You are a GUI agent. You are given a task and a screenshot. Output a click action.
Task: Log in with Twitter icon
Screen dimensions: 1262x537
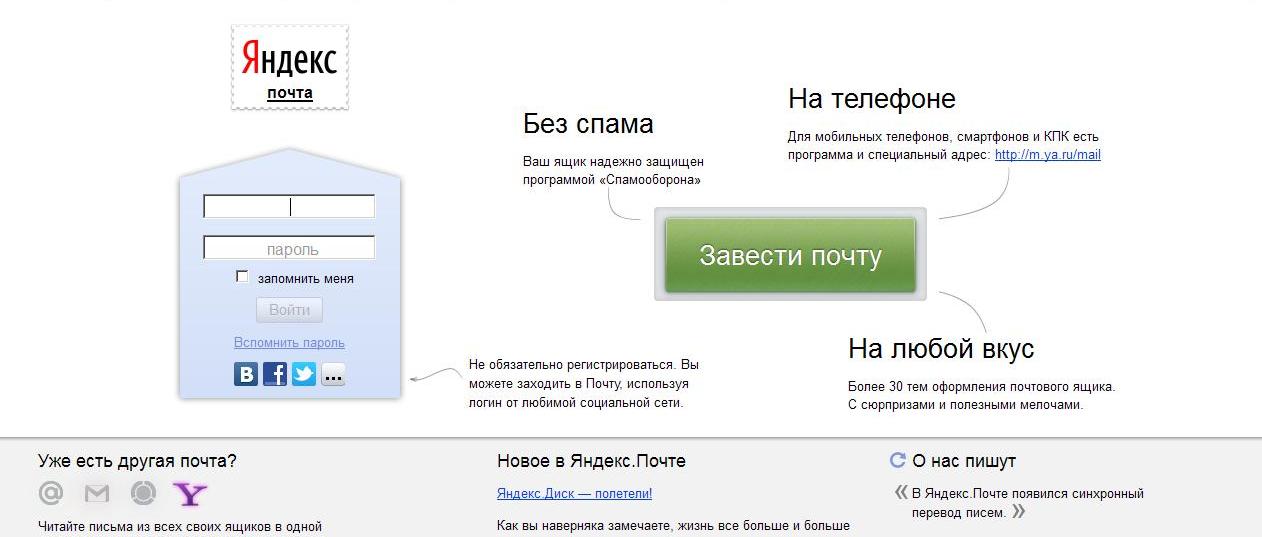point(304,374)
